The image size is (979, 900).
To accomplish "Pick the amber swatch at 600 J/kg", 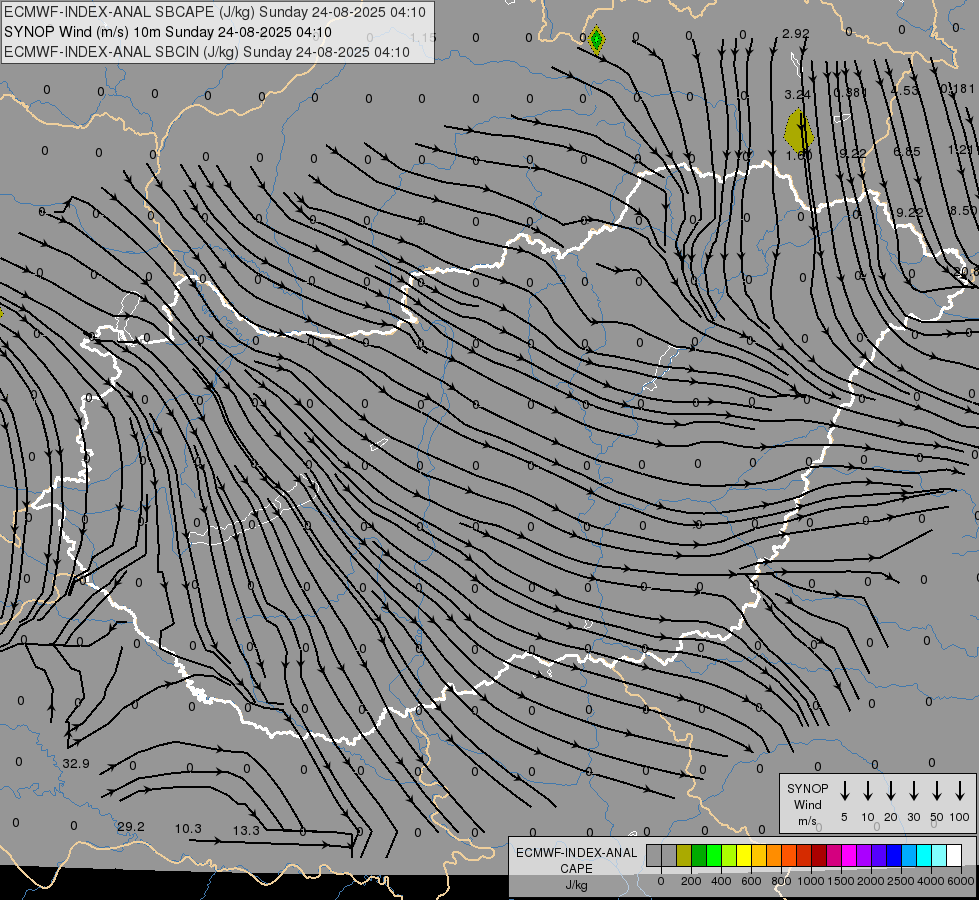I will click(759, 855).
